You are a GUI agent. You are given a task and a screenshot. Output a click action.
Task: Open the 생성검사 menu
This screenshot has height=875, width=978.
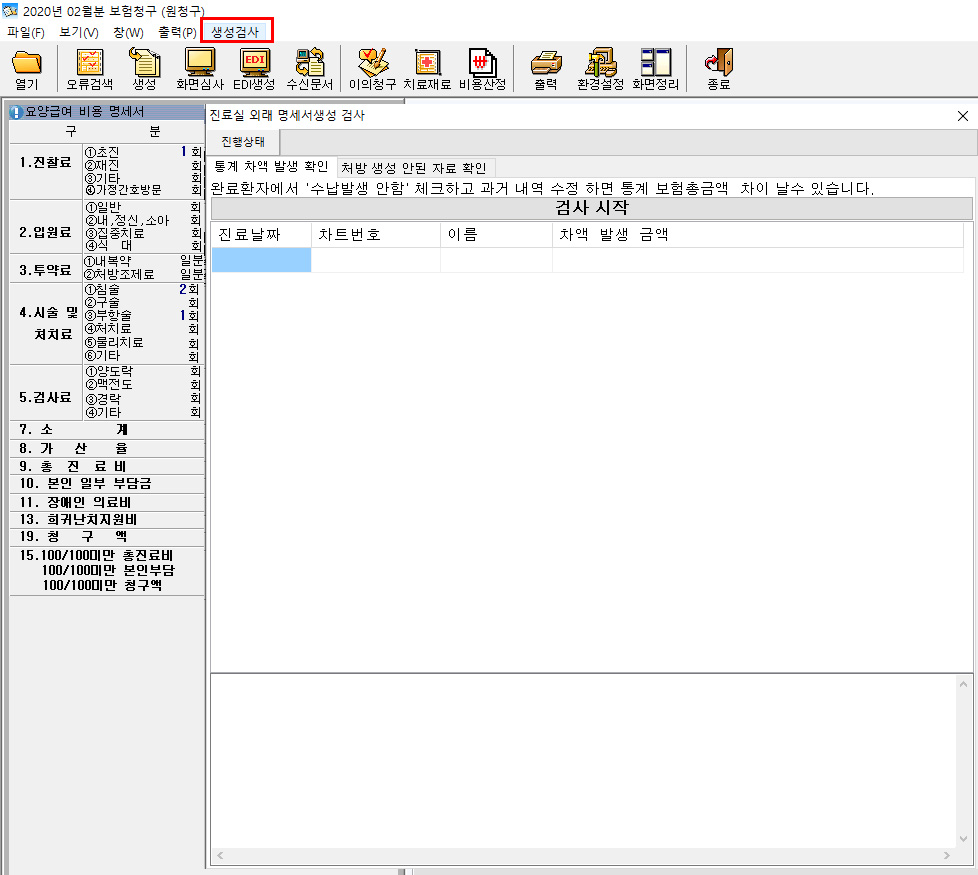click(x=235, y=32)
